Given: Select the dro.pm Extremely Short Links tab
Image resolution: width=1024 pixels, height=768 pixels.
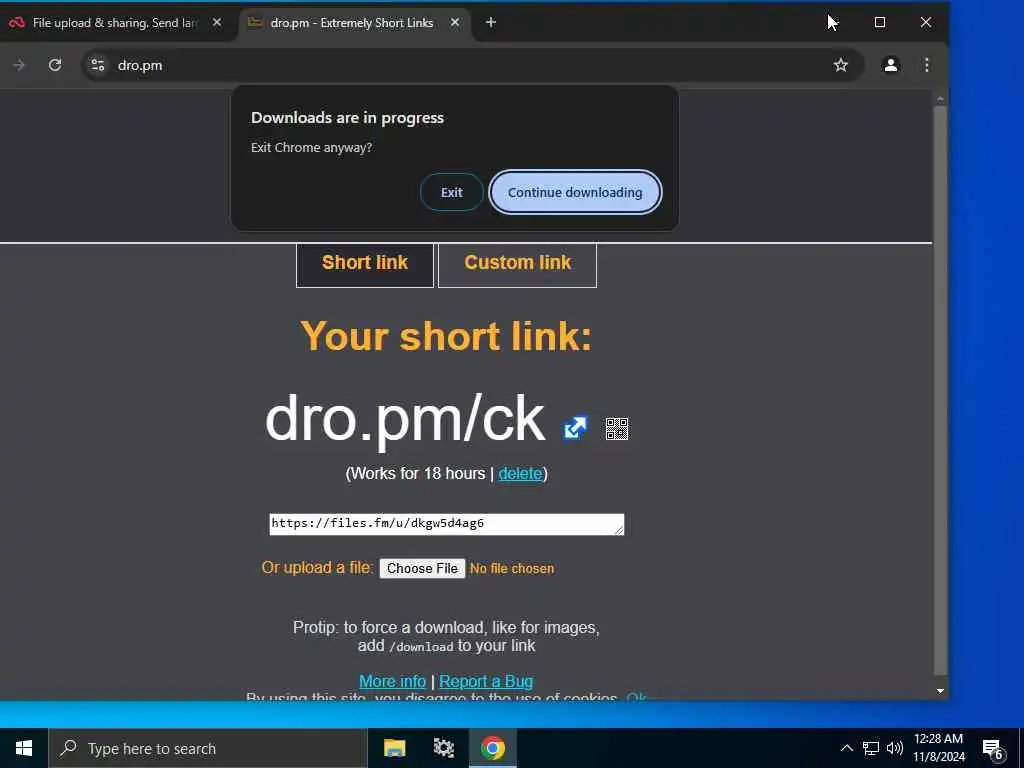Looking at the screenshot, I should point(351,23).
